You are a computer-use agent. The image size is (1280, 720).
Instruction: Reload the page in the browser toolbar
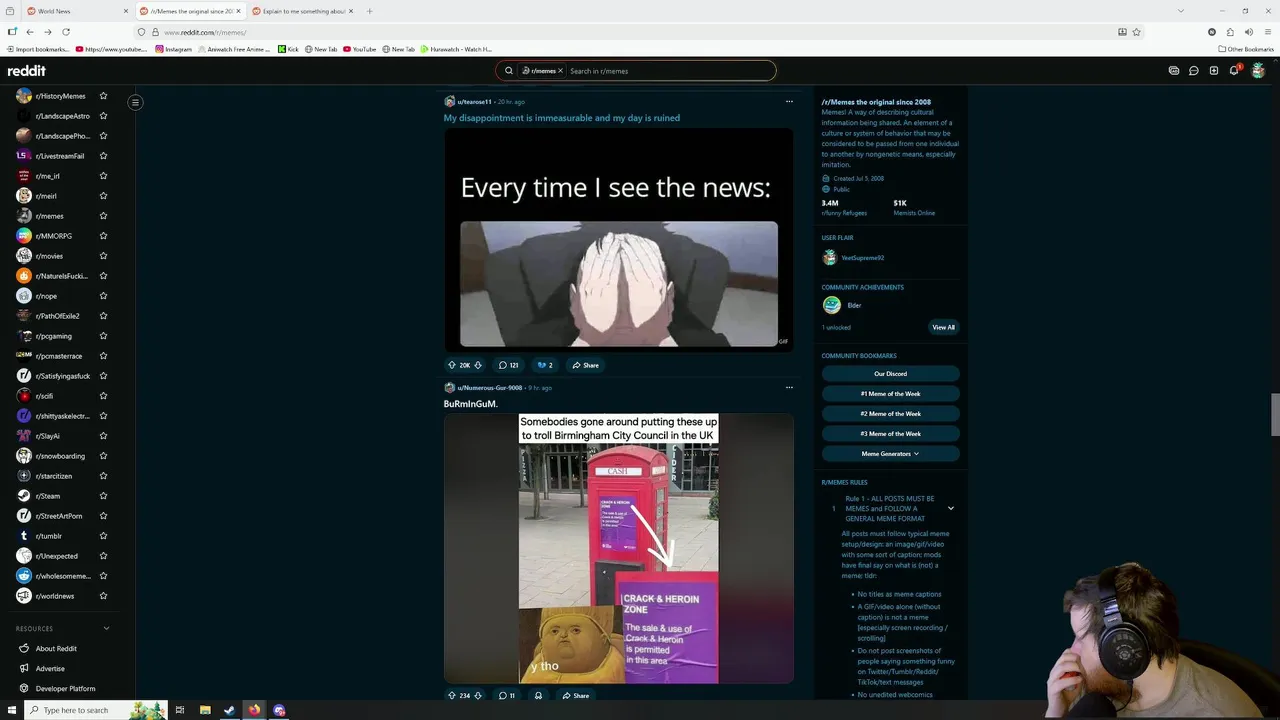pyautogui.click(x=64, y=32)
